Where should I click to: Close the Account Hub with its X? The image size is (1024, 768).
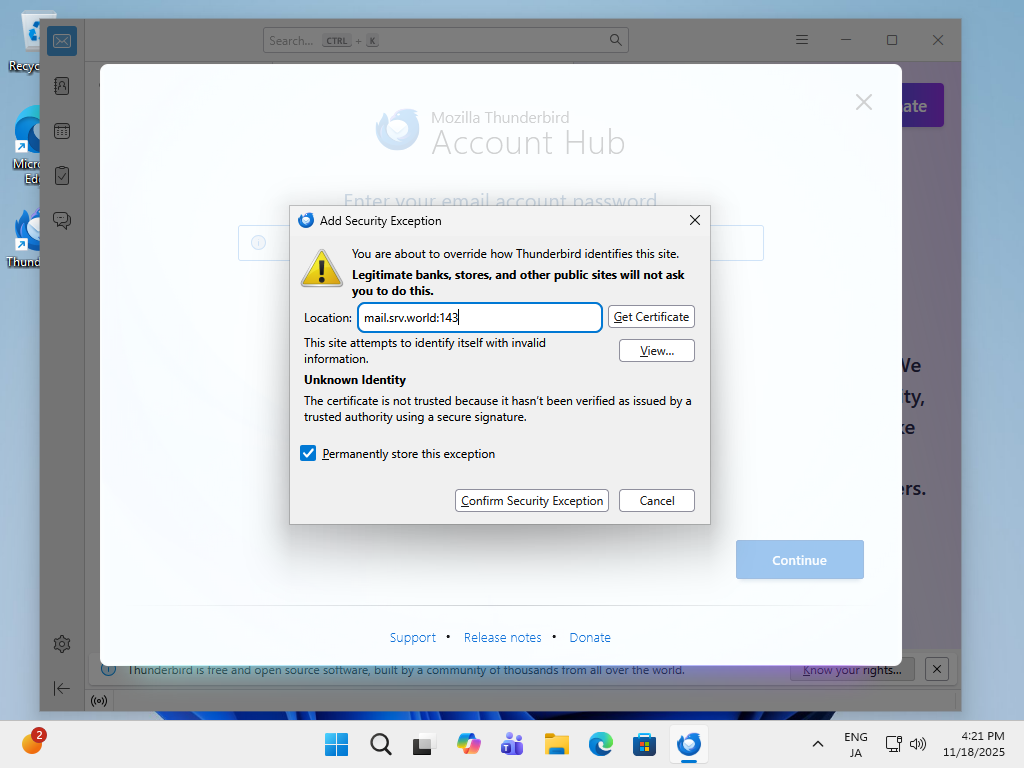tap(864, 102)
